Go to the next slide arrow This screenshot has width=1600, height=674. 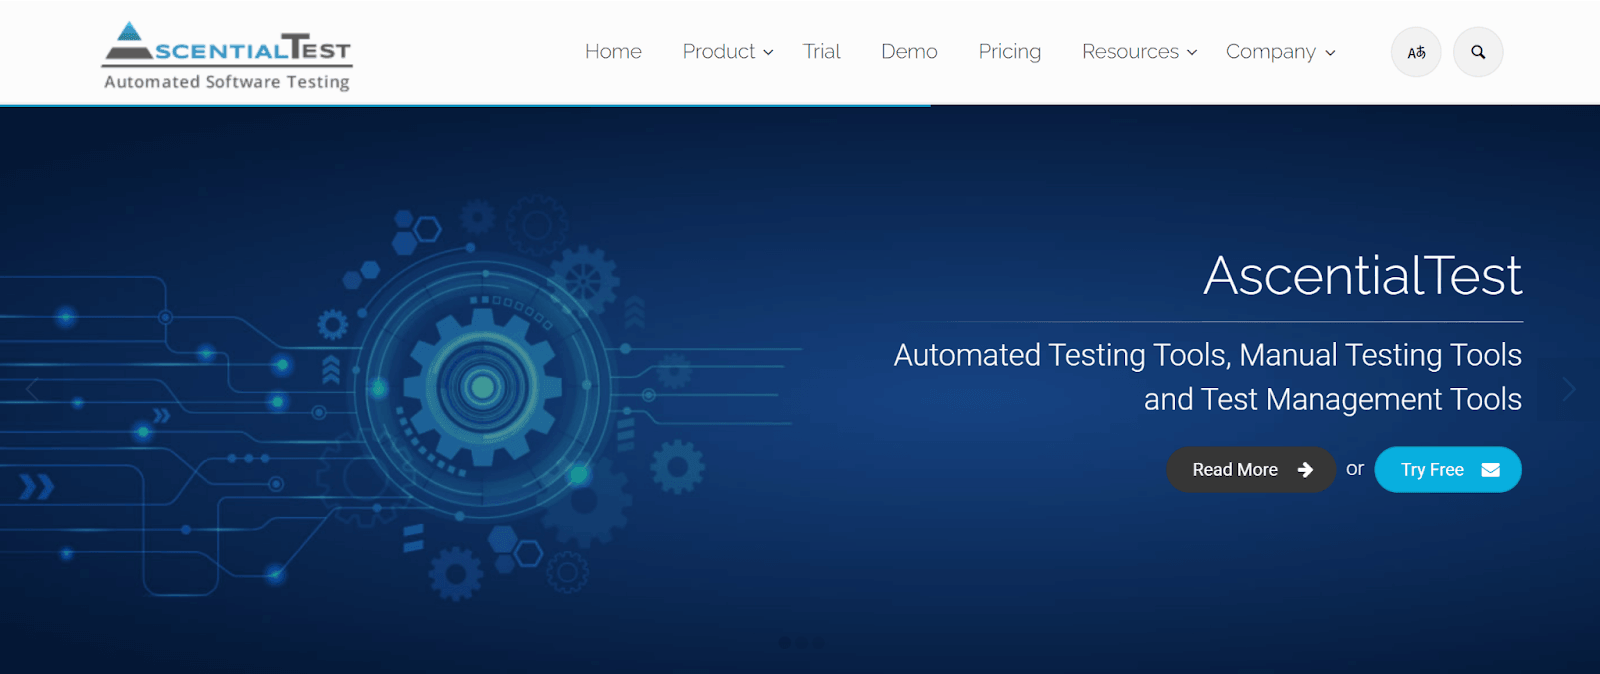(1568, 390)
